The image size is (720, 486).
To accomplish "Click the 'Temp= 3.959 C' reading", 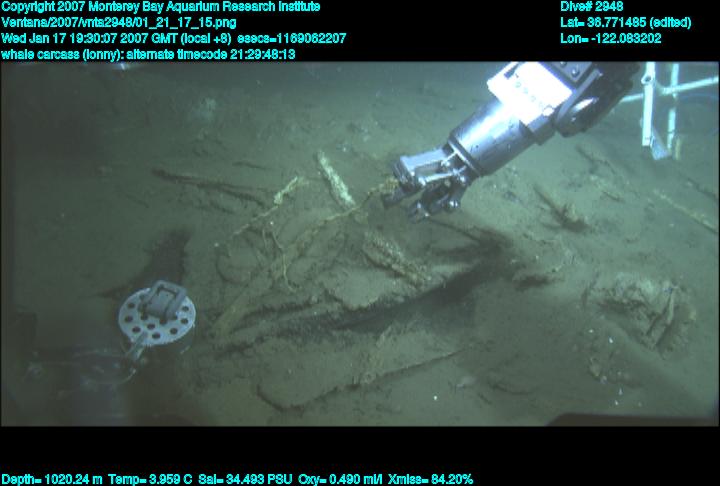I will pyautogui.click(x=150, y=480).
